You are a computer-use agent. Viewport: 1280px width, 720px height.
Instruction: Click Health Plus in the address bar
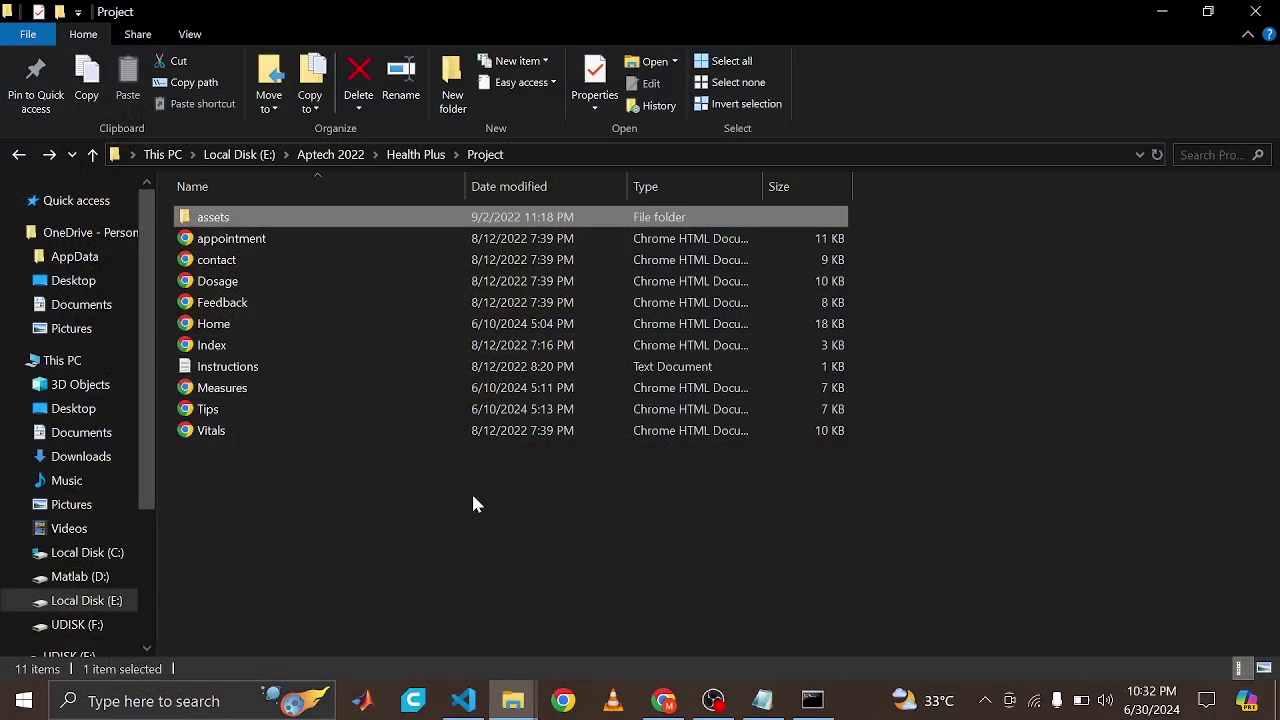(415, 155)
